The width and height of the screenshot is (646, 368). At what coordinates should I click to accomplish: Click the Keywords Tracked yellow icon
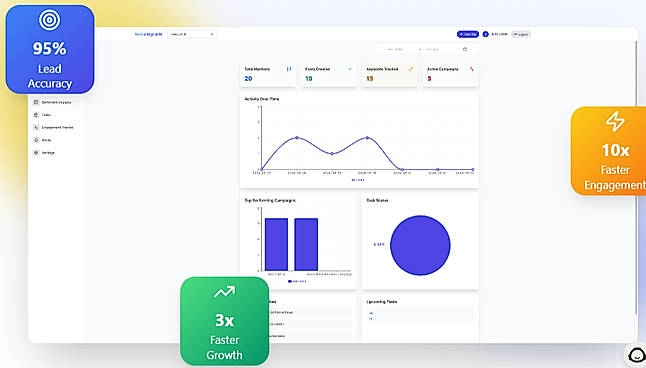(410, 69)
